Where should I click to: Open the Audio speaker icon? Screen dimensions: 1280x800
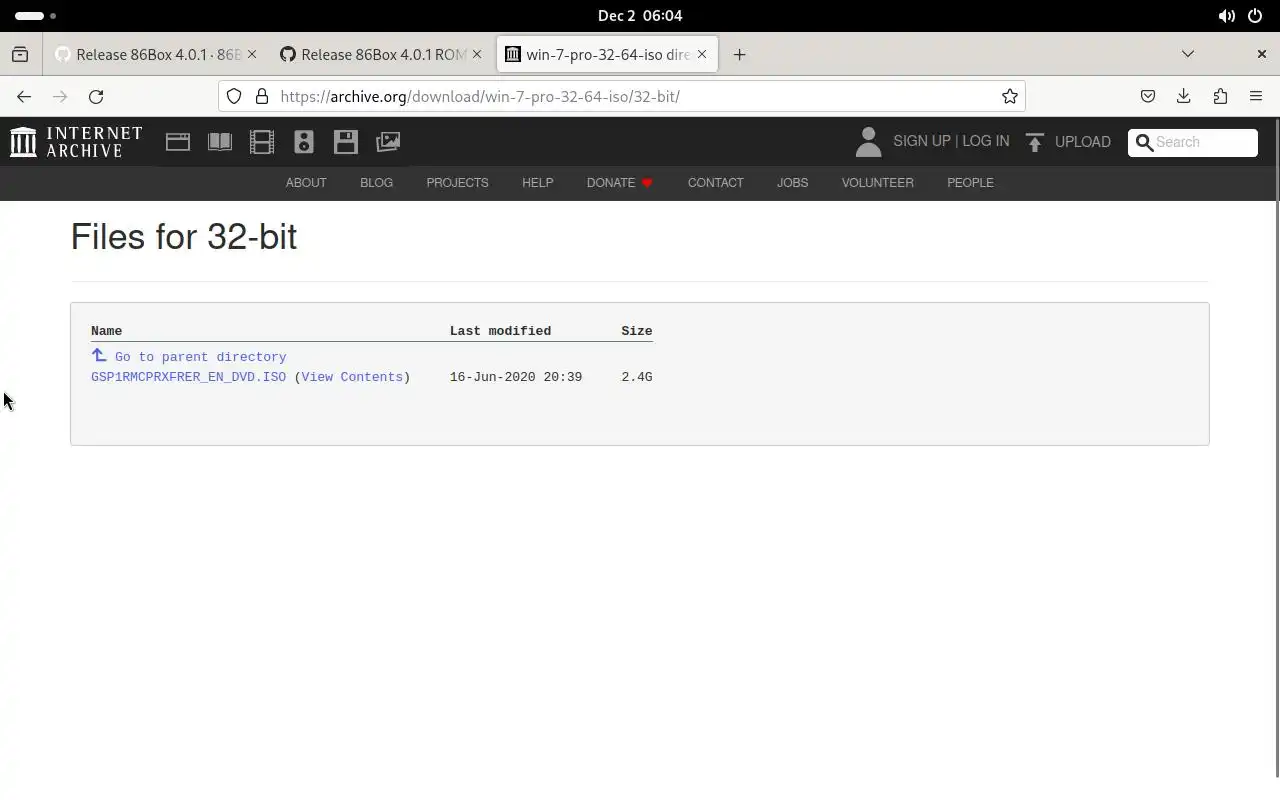tap(304, 142)
